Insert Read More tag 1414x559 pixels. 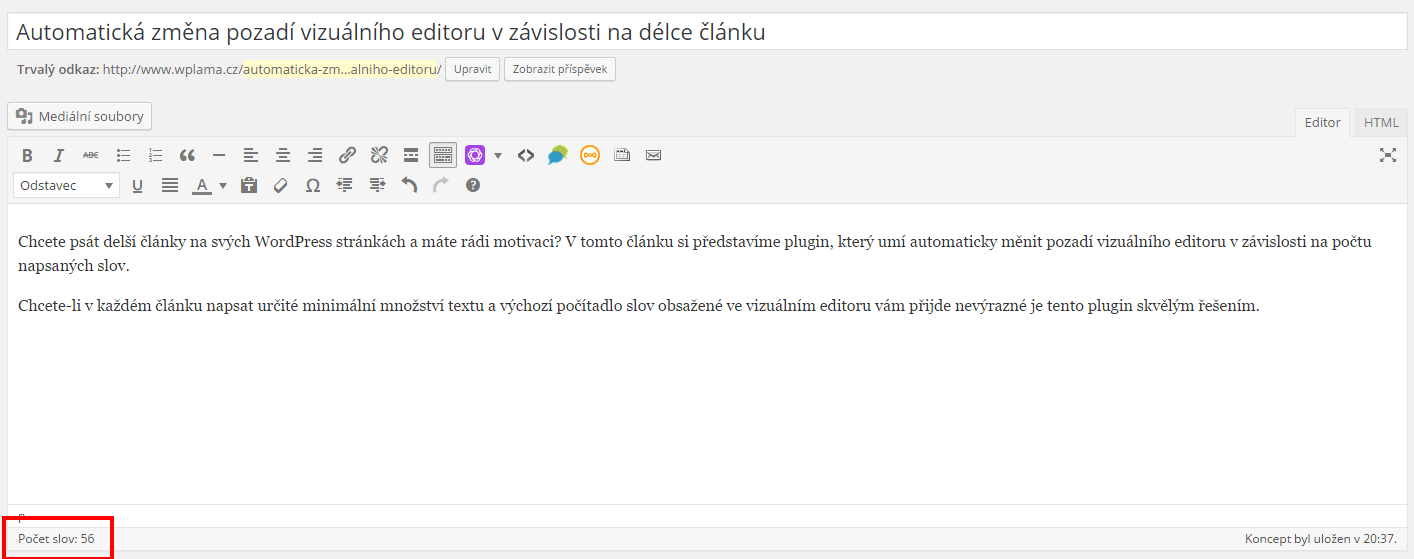411,155
